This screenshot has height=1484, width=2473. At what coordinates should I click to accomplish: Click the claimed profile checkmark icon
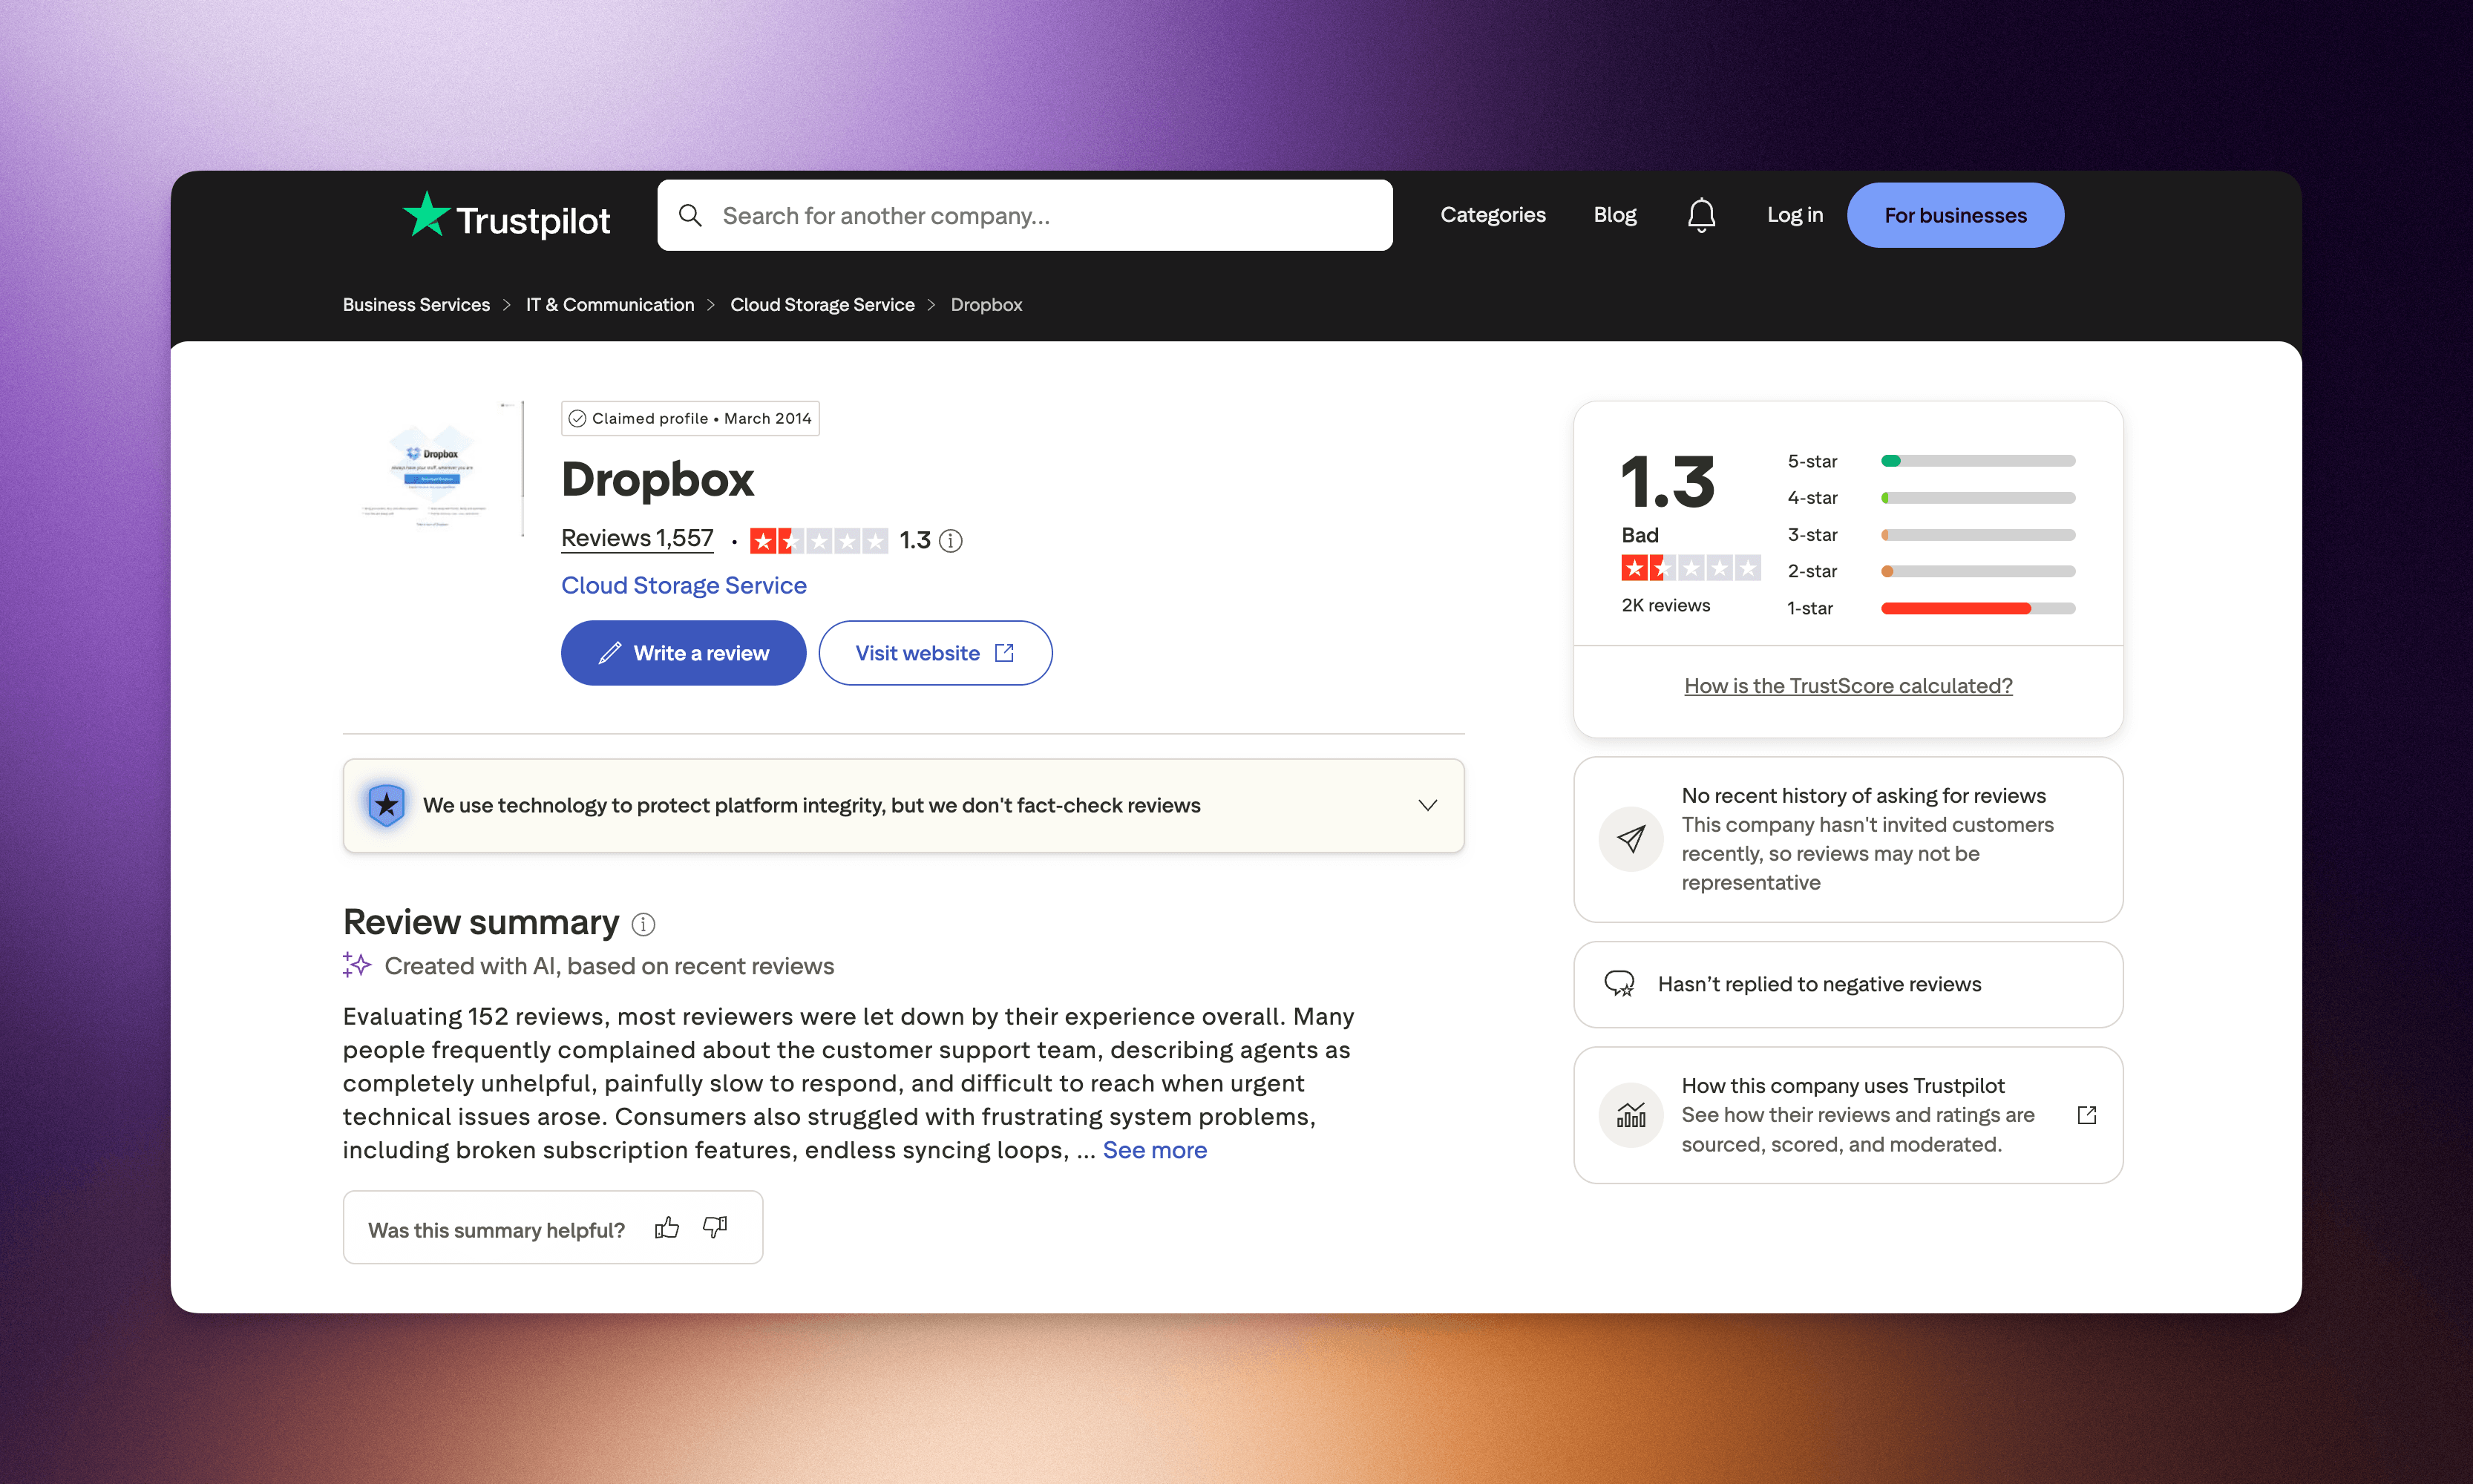pyautogui.click(x=578, y=418)
